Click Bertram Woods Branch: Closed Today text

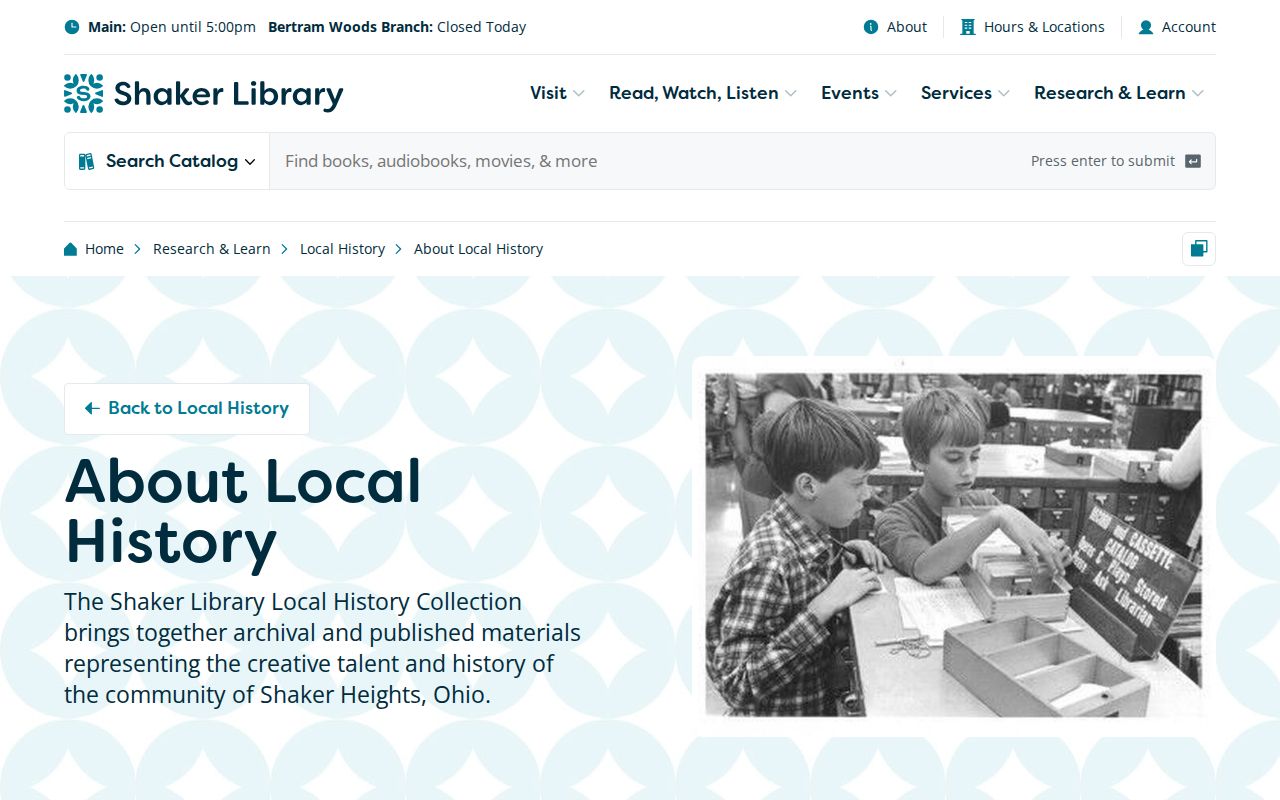coord(397,27)
